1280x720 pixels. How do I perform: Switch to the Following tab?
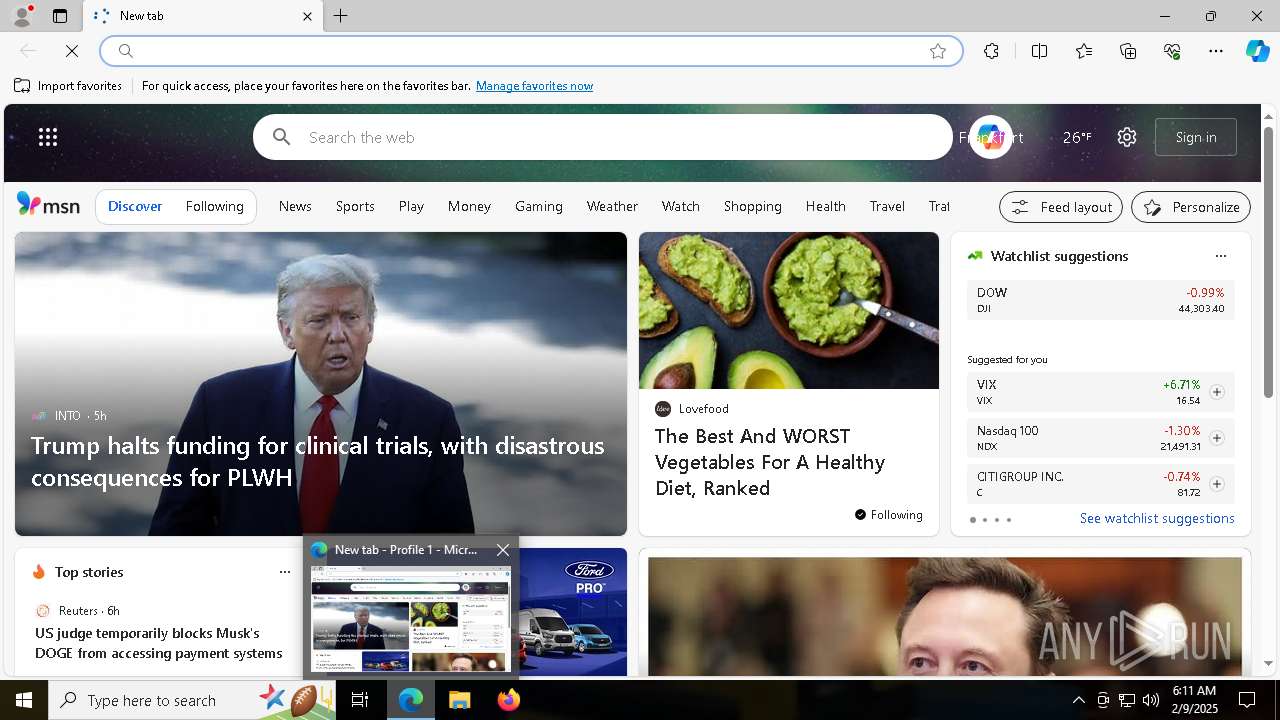coord(215,207)
